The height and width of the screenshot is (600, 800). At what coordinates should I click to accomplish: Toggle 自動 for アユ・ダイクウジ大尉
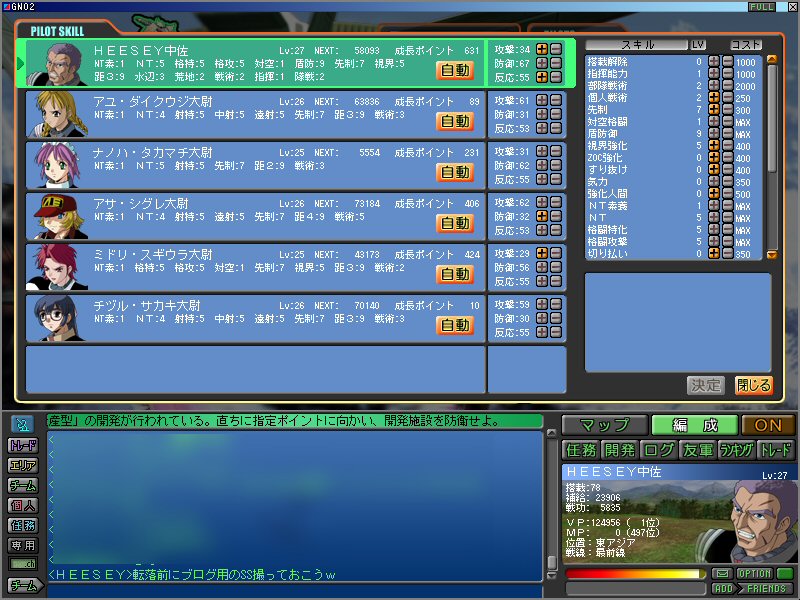pos(454,121)
